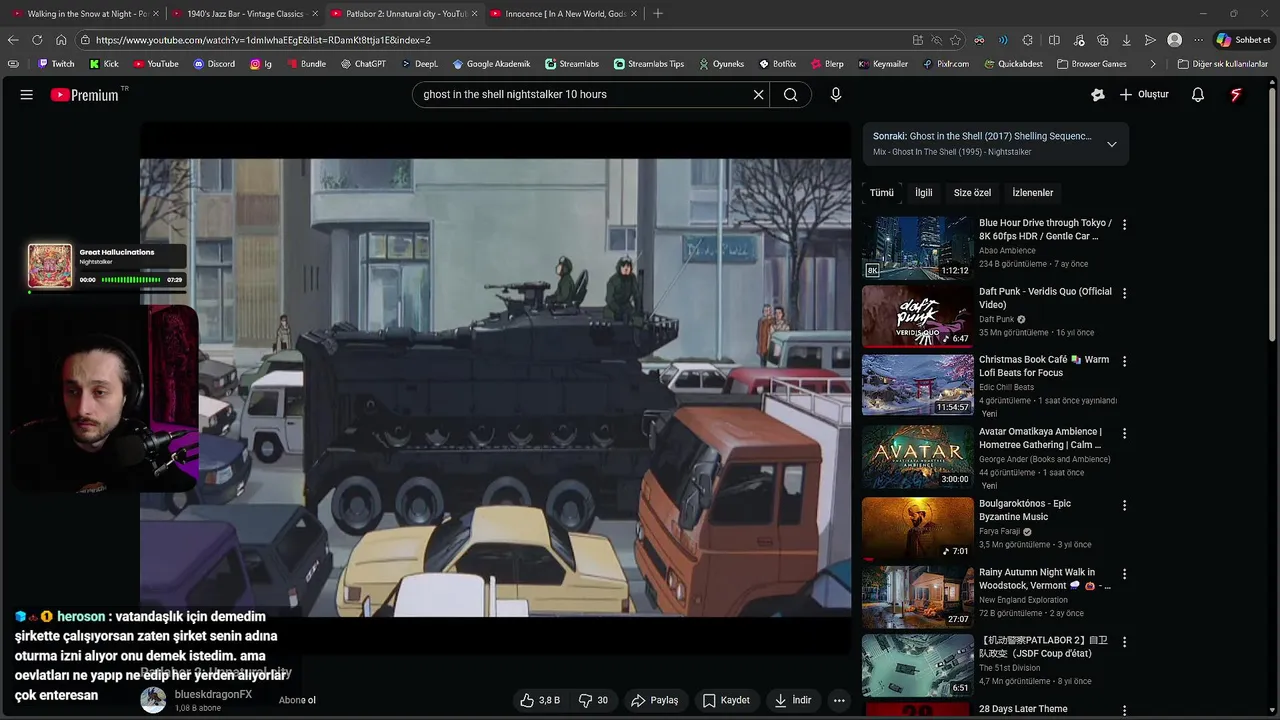Open browser profile avatar icon

pos(1174,40)
